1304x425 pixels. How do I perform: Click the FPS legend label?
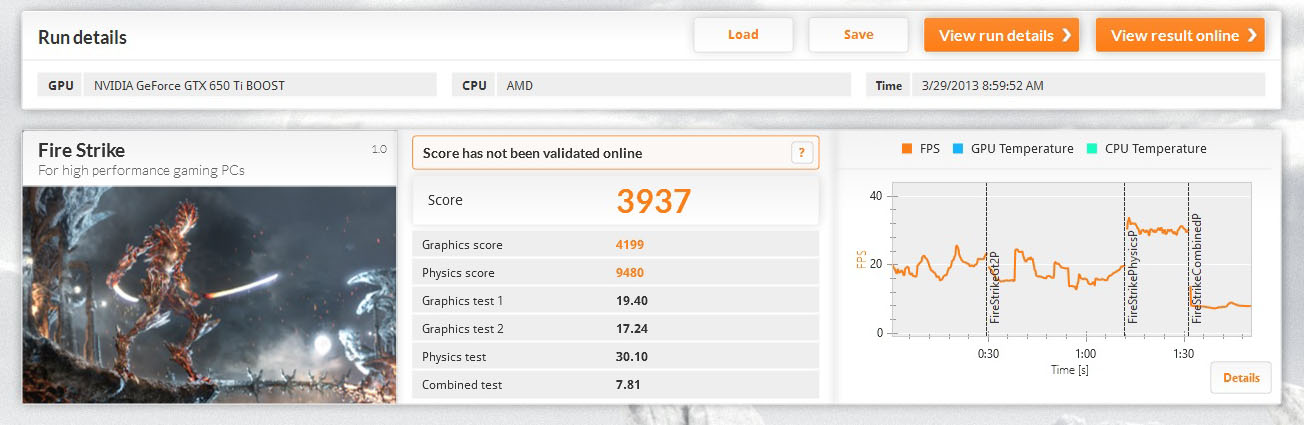[x=931, y=149]
